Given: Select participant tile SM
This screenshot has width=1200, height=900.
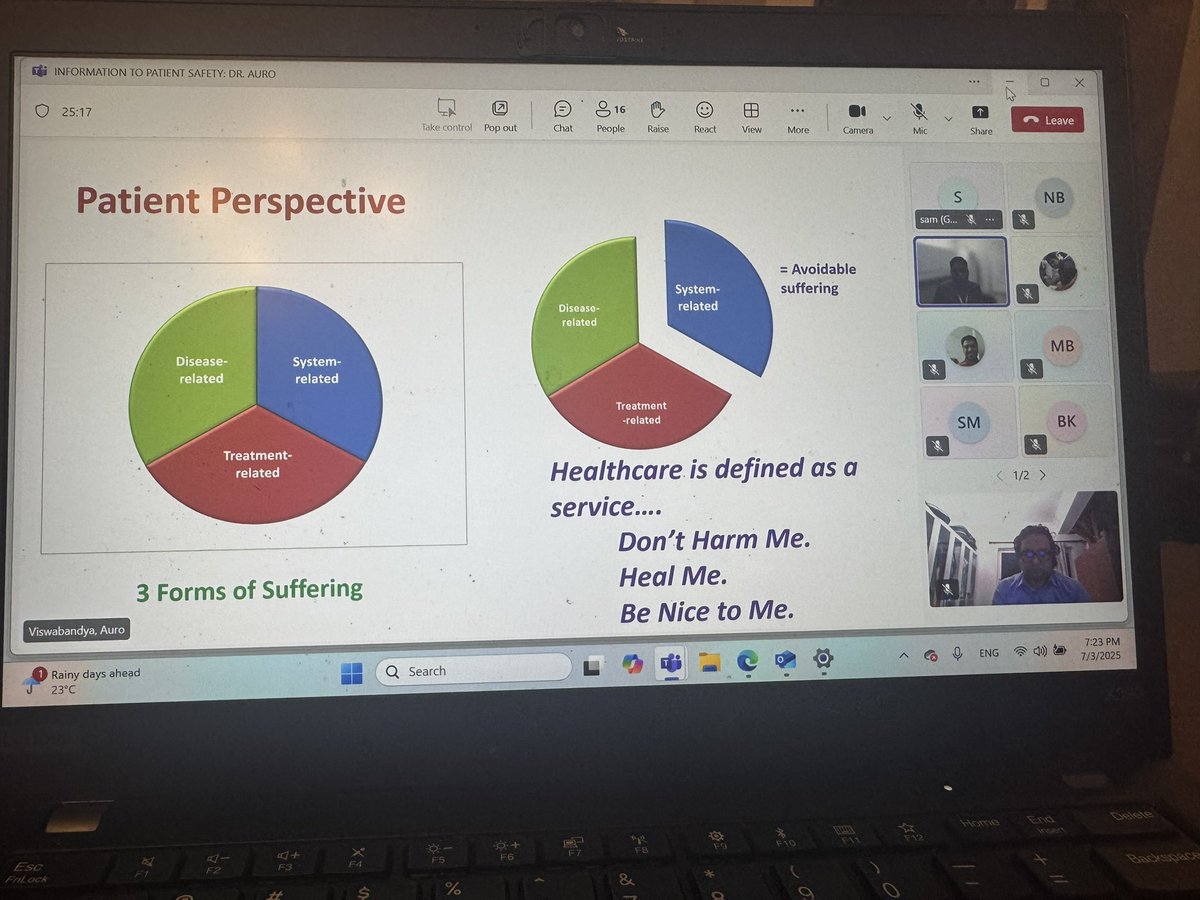Looking at the screenshot, I should pos(968,422).
